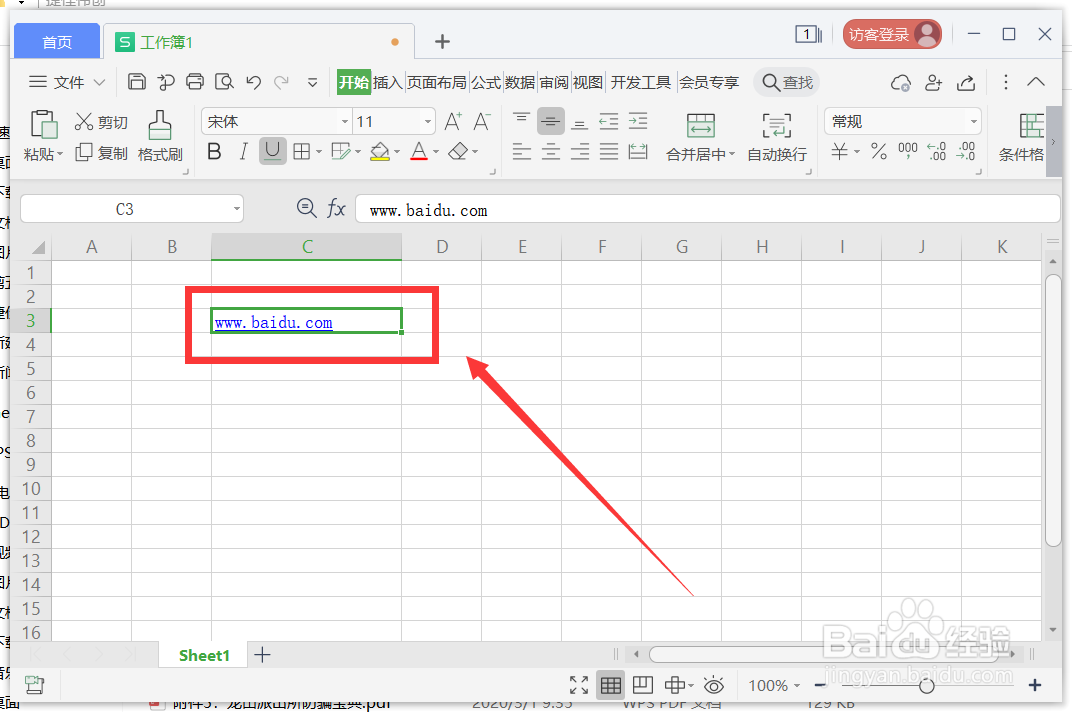Open the 公式 tab
Screen dimensions: 1072x712
486,83
